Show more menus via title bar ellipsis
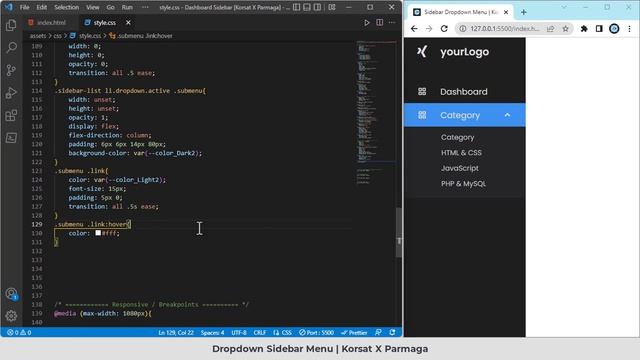Image resolution: width=640 pixels, height=360 pixels. coord(145,7)
